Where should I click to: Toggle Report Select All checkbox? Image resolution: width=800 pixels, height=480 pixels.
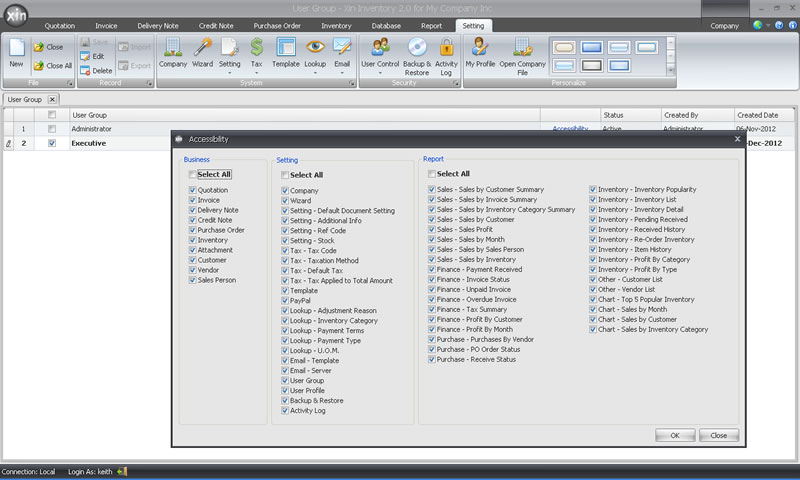(x=432, y=174)
